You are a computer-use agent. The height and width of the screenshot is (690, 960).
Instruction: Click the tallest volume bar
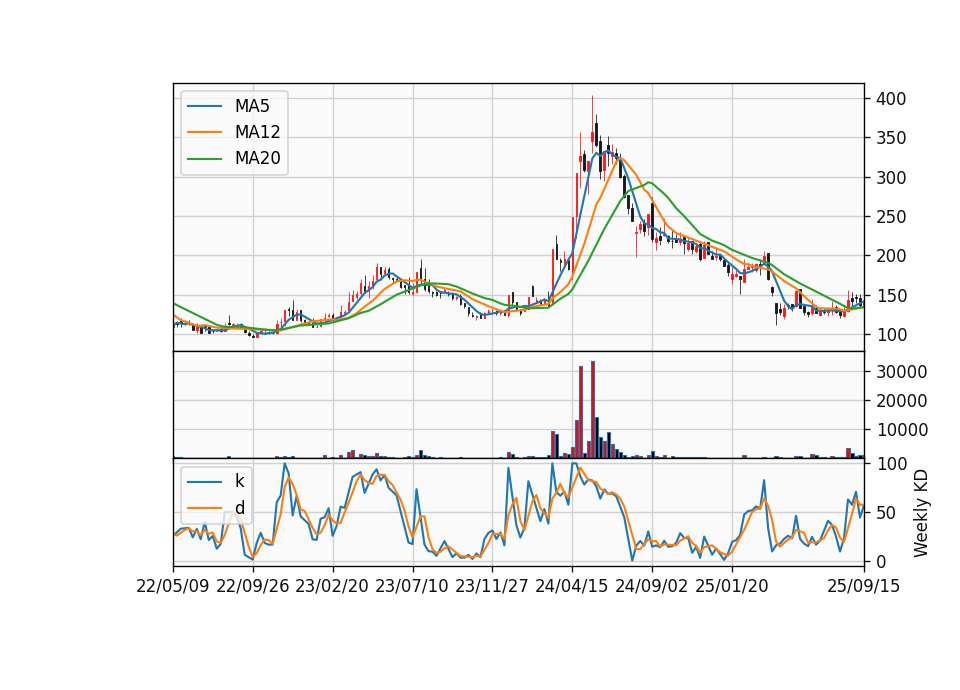pos(593,410)
